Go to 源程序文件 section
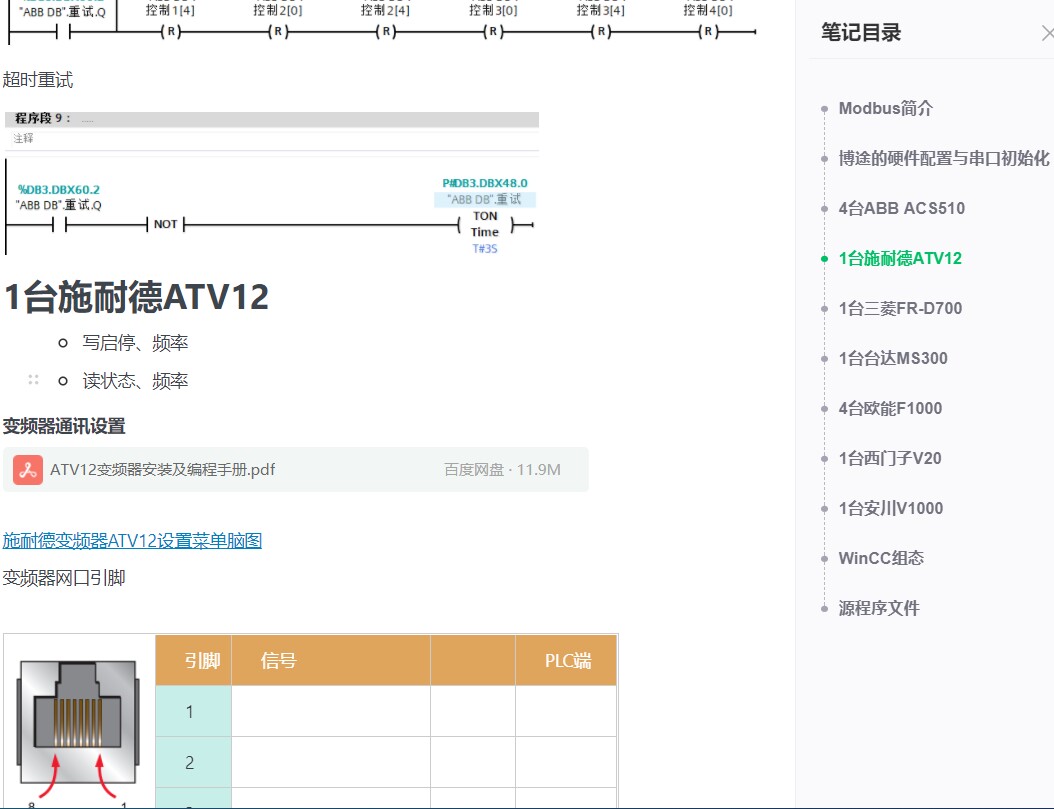The width and height of the screenshot is (1054, 809). point(879,609)
